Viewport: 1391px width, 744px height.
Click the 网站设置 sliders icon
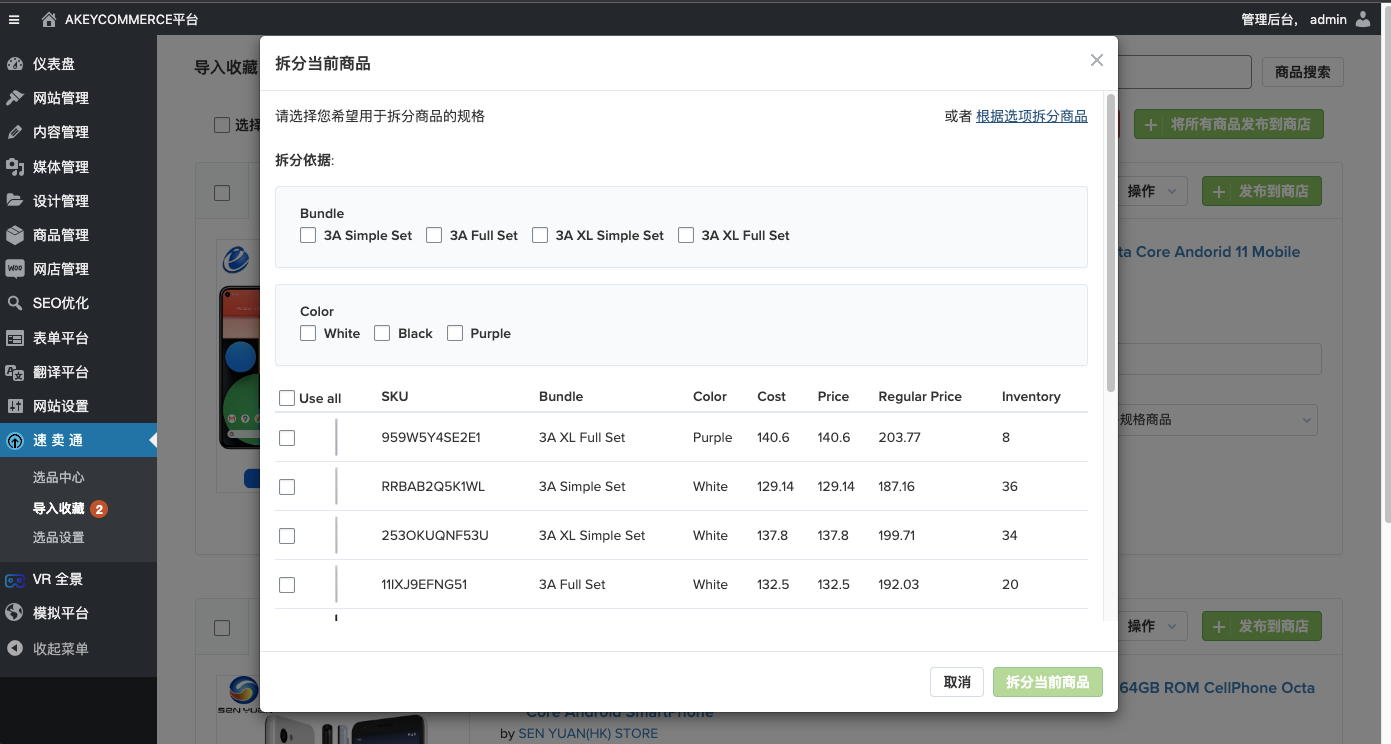click(x=15, y=406)
